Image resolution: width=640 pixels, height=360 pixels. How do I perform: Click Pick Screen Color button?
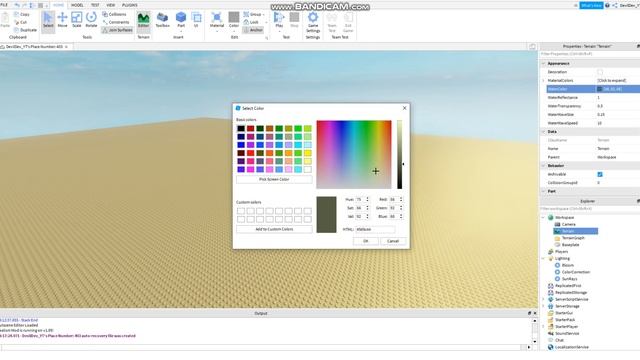tap(274, 179)
